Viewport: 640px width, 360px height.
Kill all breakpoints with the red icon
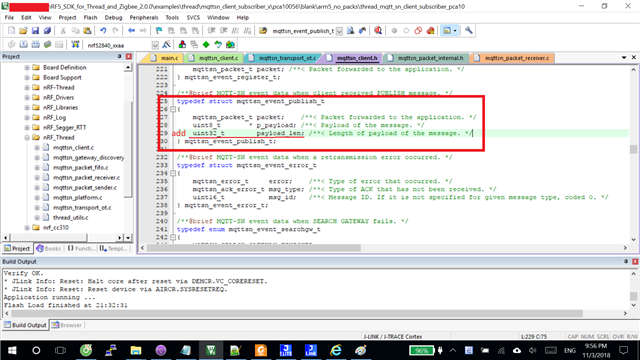point(430,31)
